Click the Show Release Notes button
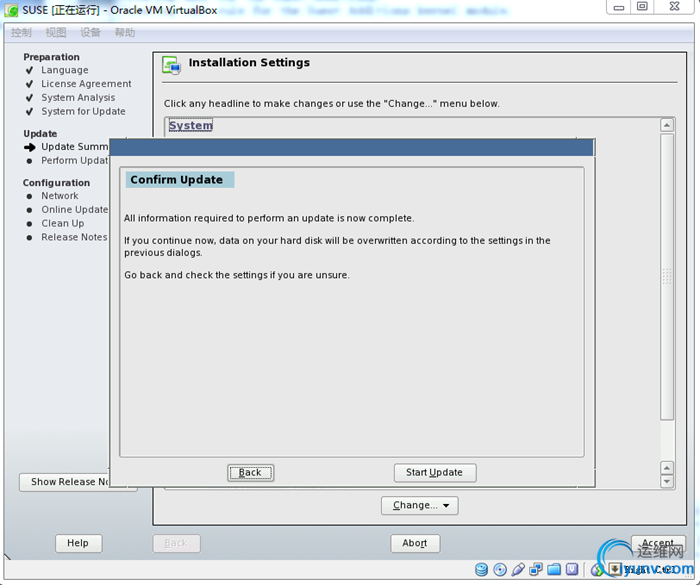The width and height of the screenshot is (700, 585). (x=64, y=482)
